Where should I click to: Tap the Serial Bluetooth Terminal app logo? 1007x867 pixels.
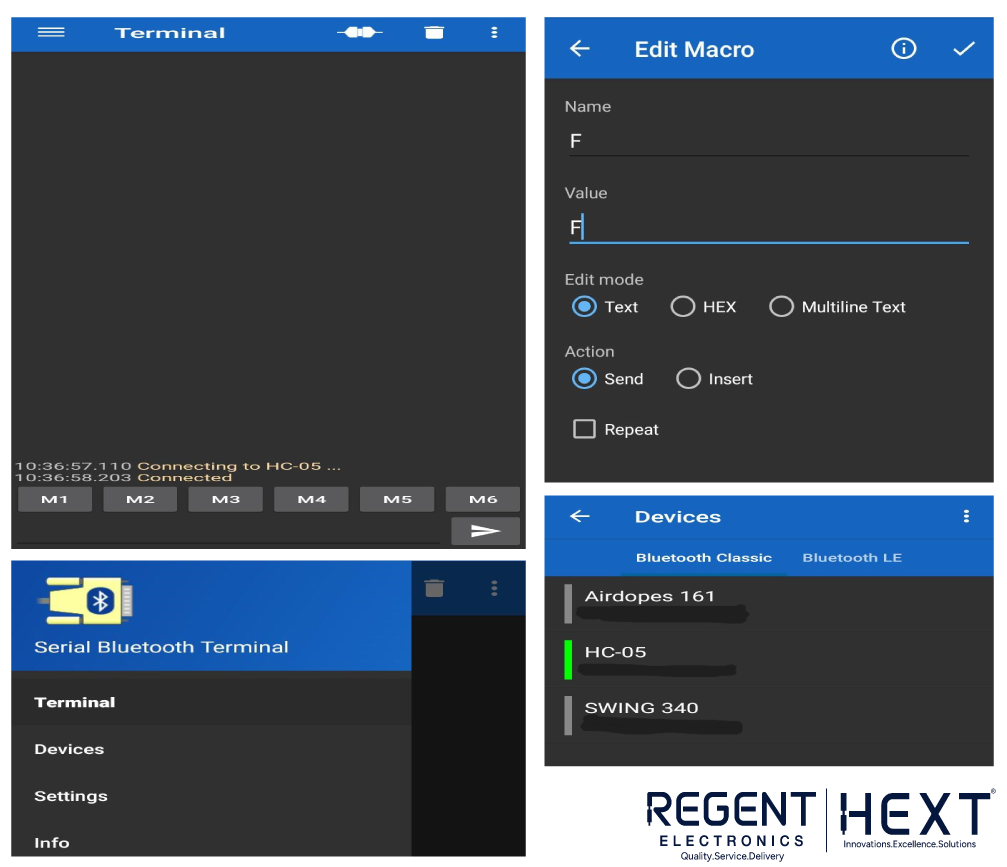pyautogui.click(x=85, y=600)
